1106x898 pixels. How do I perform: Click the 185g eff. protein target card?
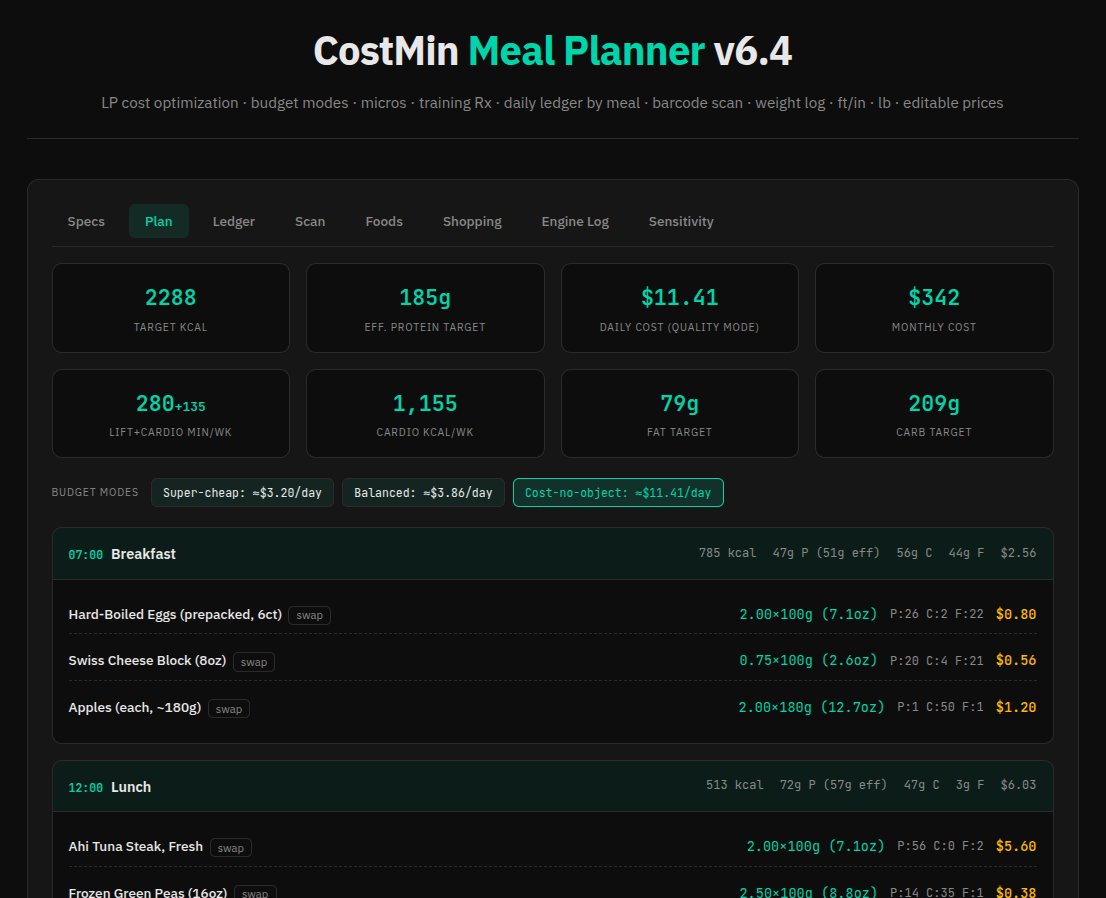425,308
